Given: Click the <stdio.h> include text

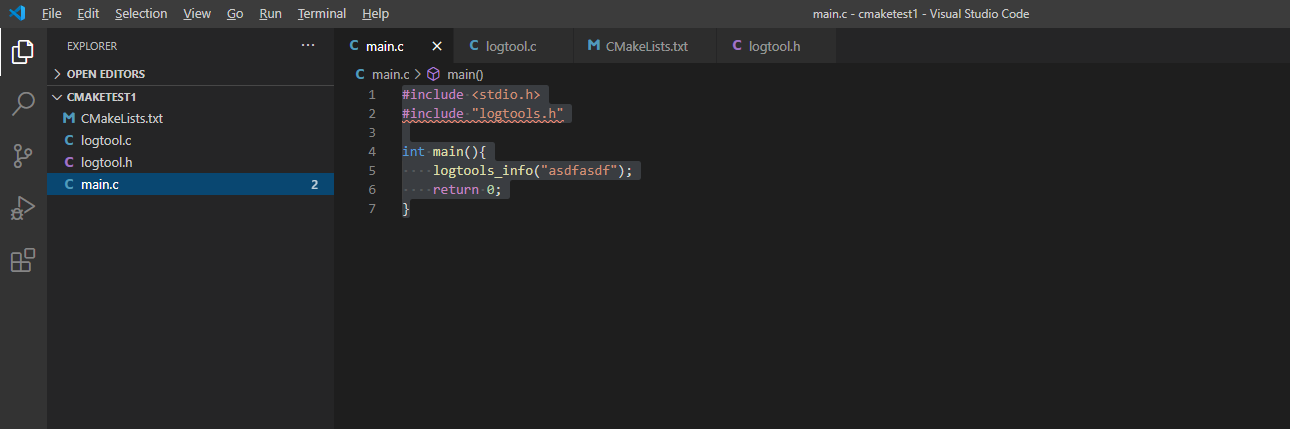Looking at the screenshot, I should coord(505,94).
